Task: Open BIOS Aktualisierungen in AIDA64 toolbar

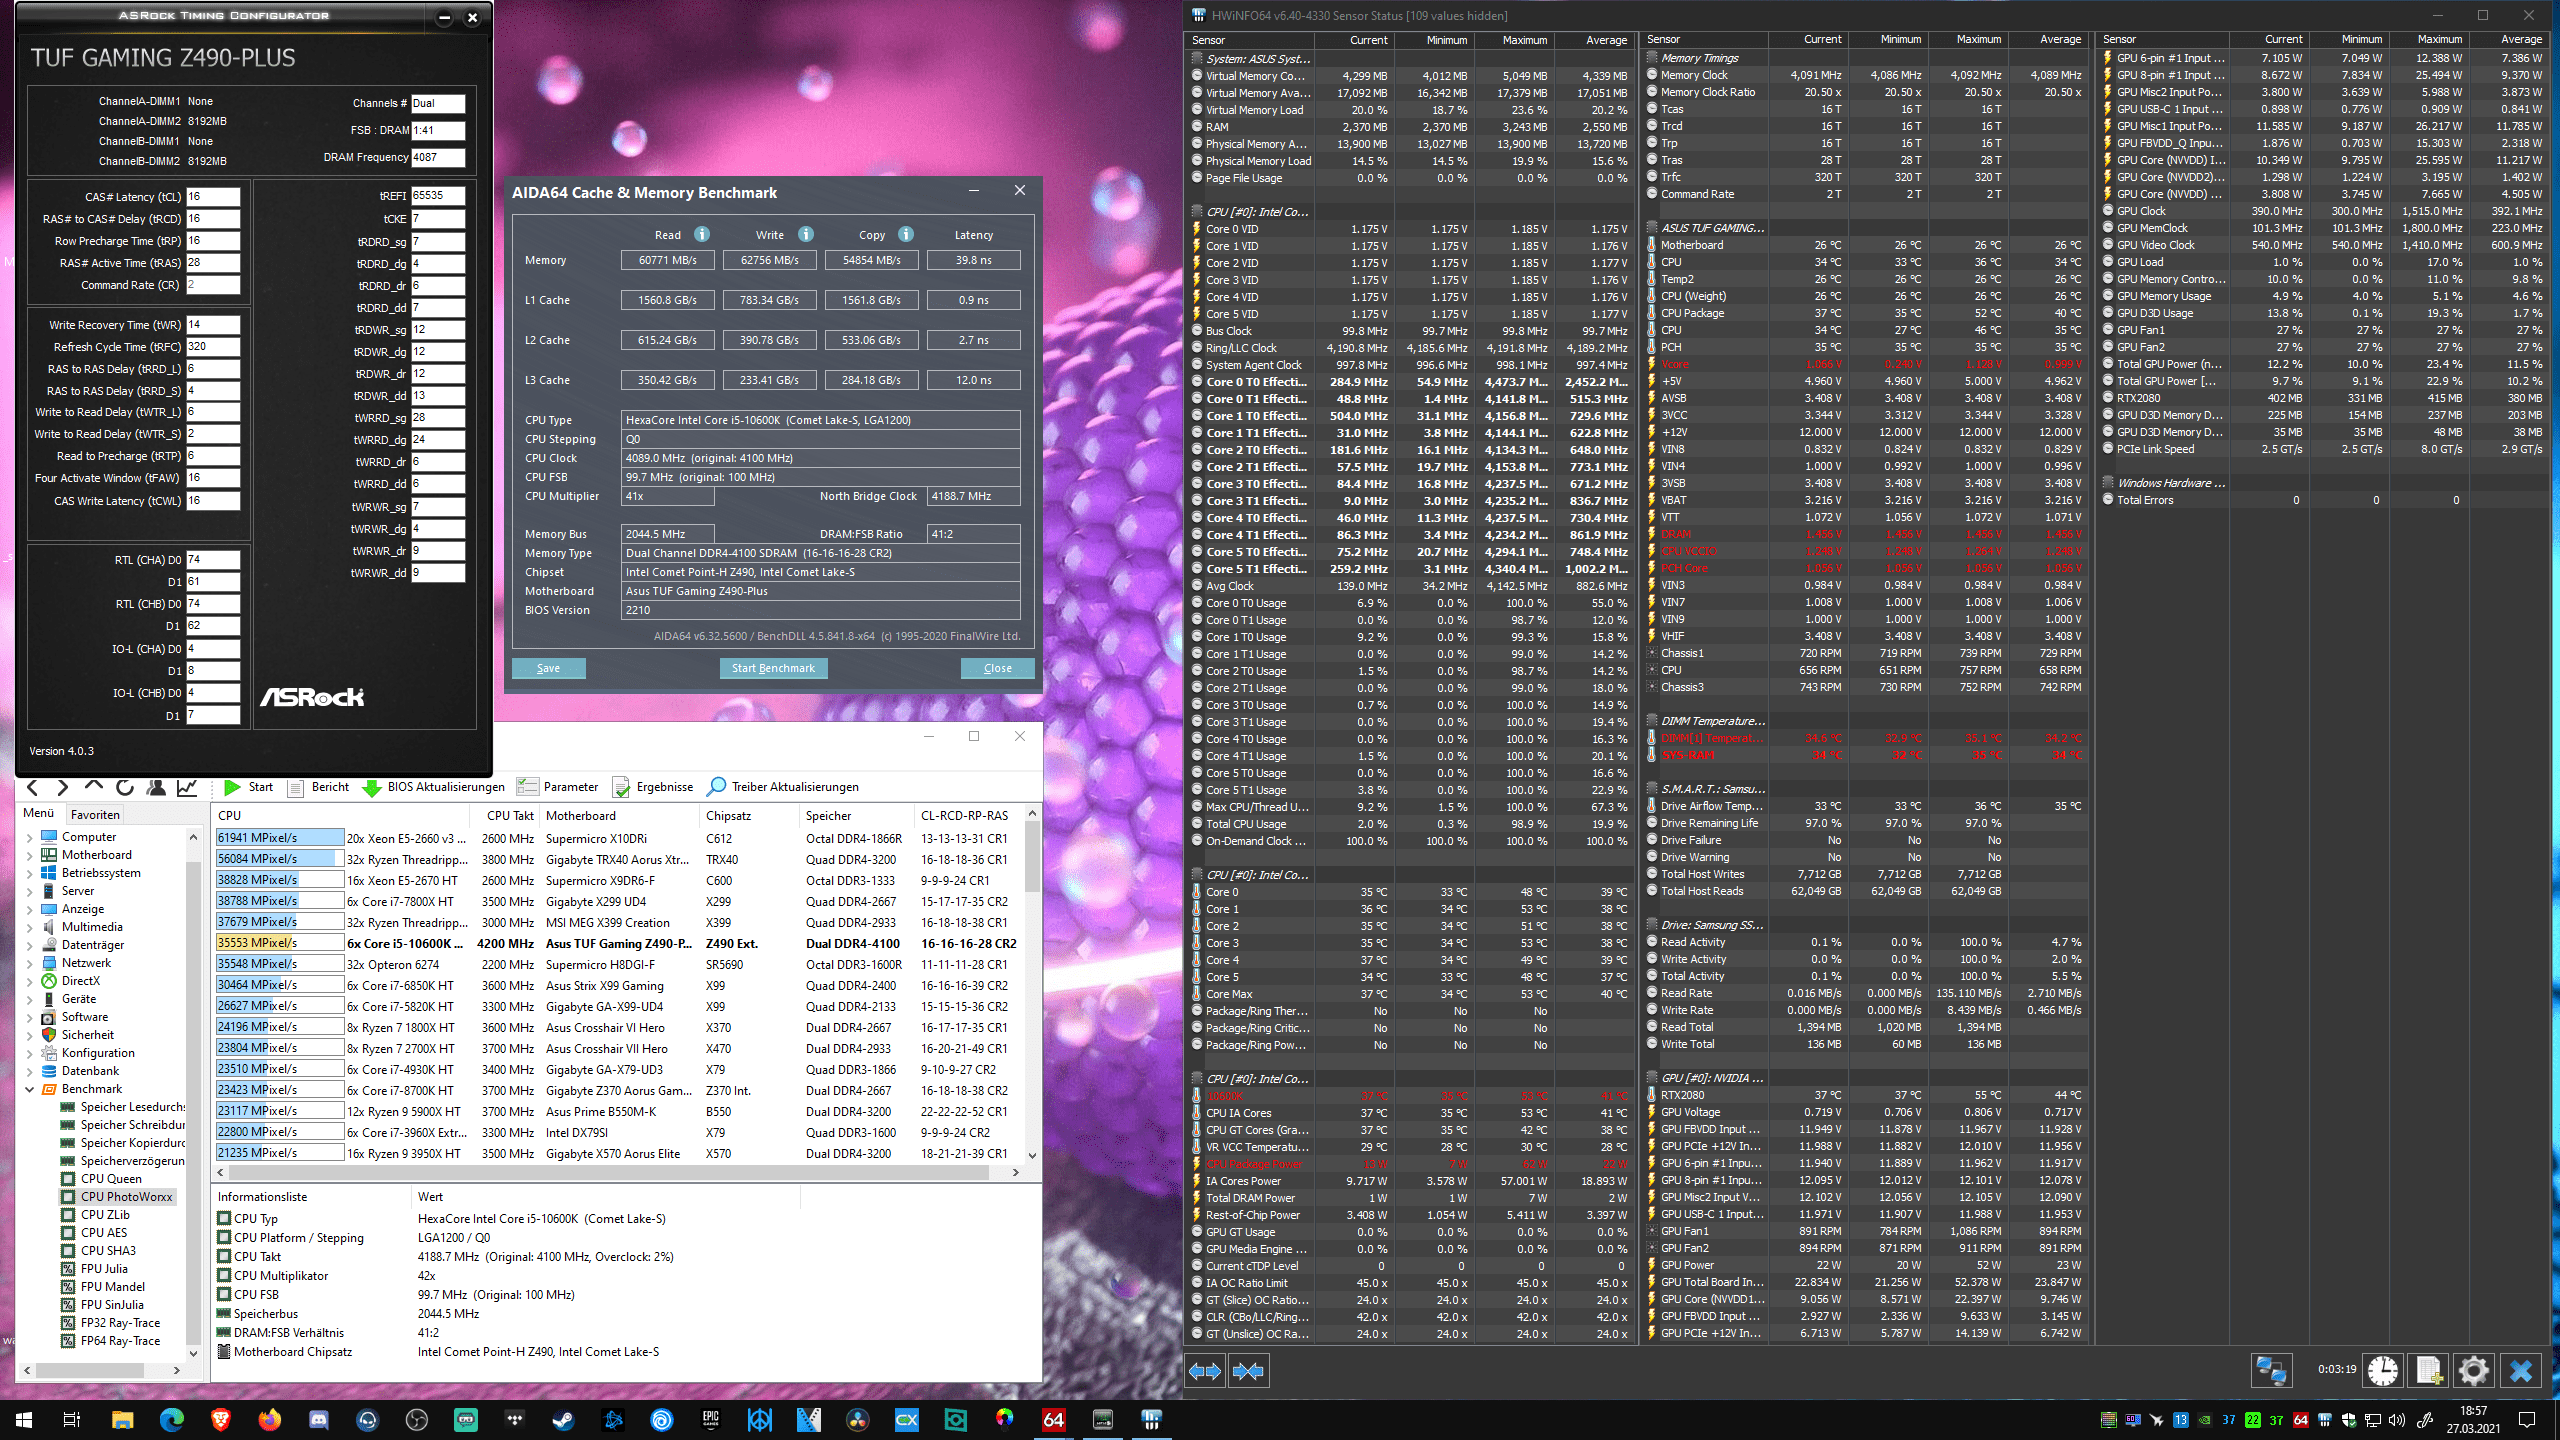Action: coord(433,787)
